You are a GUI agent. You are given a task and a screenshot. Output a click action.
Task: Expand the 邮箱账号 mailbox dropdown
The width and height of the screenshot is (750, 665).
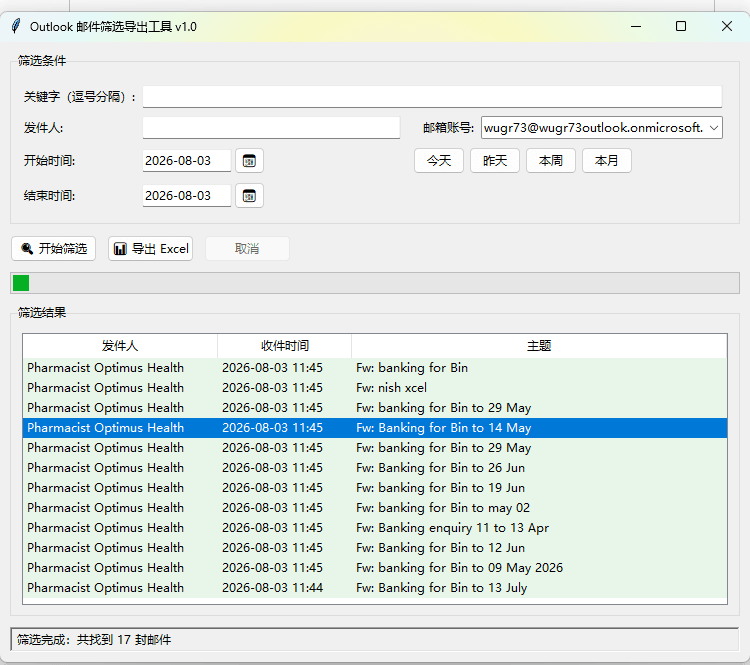[x=714, y=128]
